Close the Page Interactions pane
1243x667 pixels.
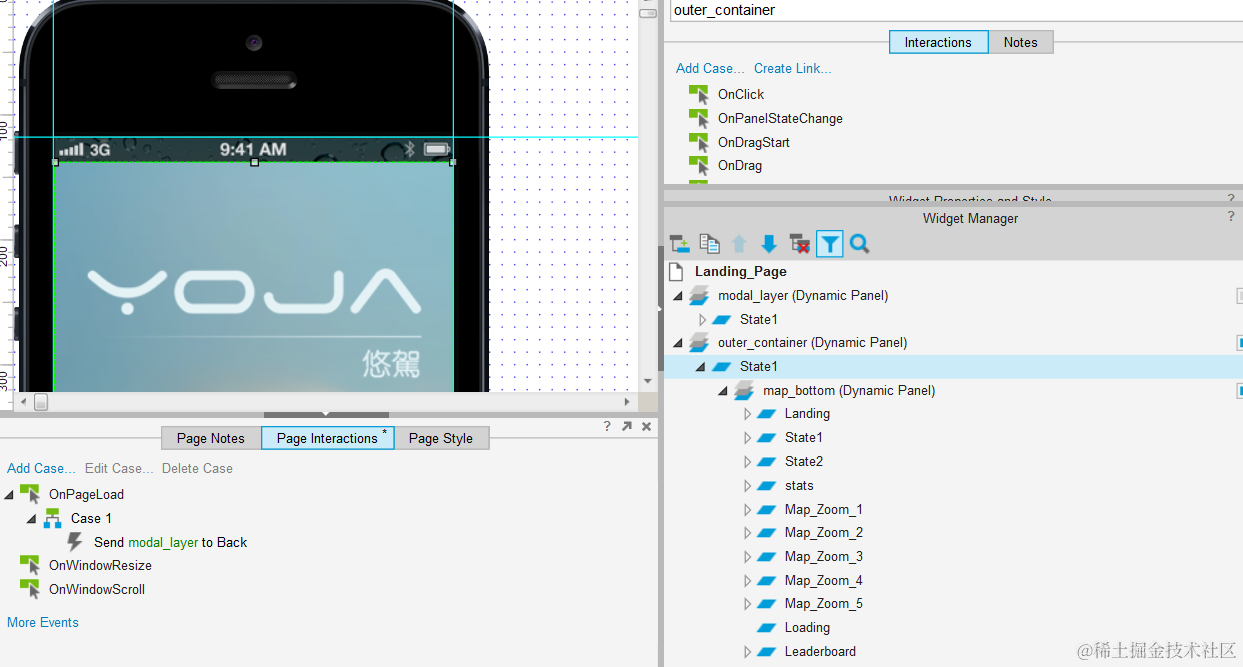click(646, 426)
